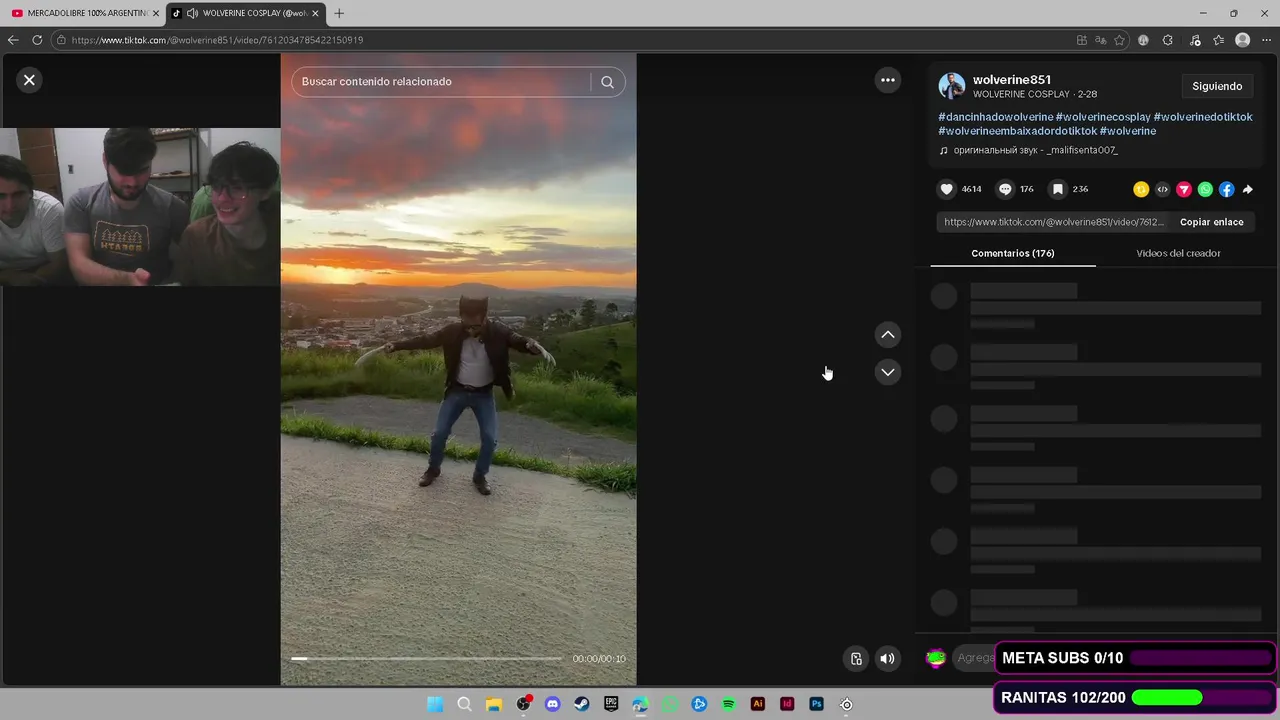Click browser back arrow
1280x720 pixels.
click(x=13, y=40)
